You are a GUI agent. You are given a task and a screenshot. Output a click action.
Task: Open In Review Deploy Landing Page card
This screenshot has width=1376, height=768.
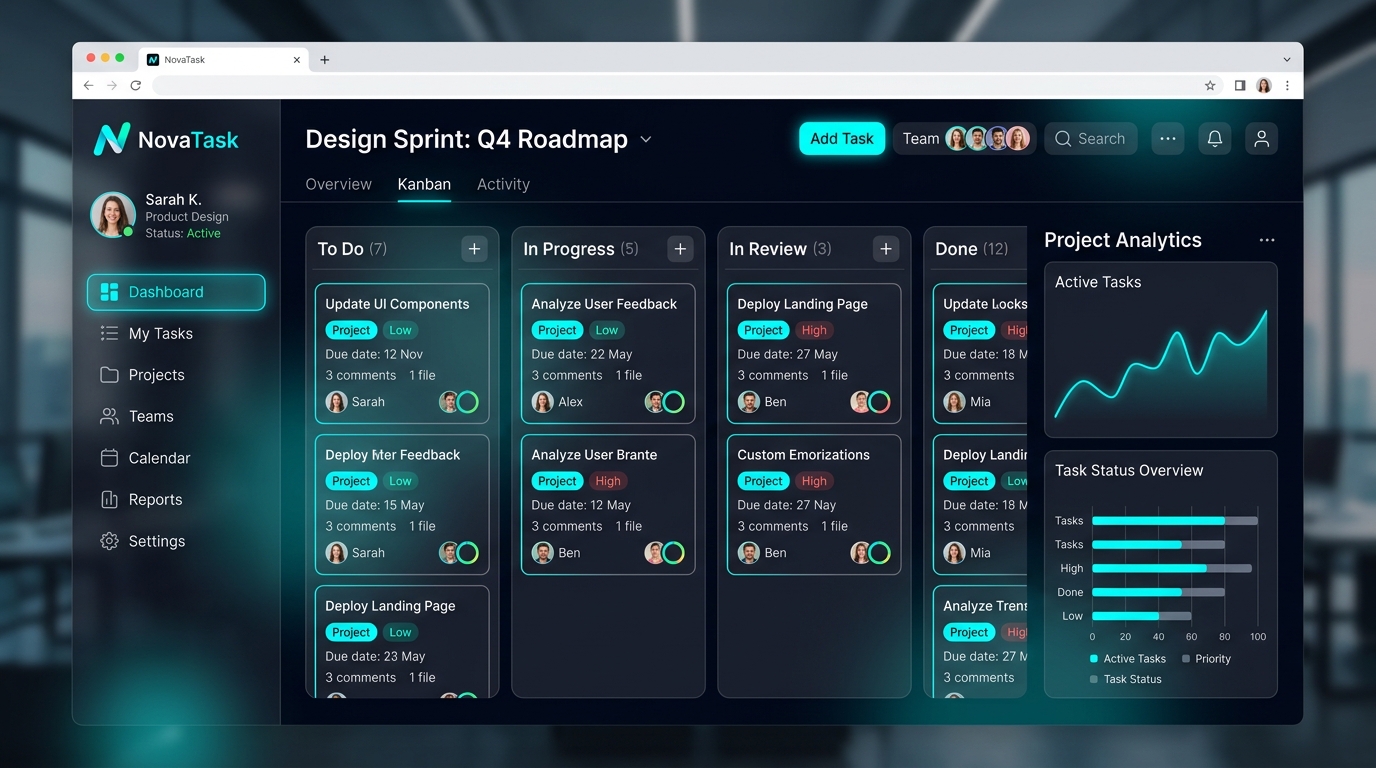[x=814, y=353]
